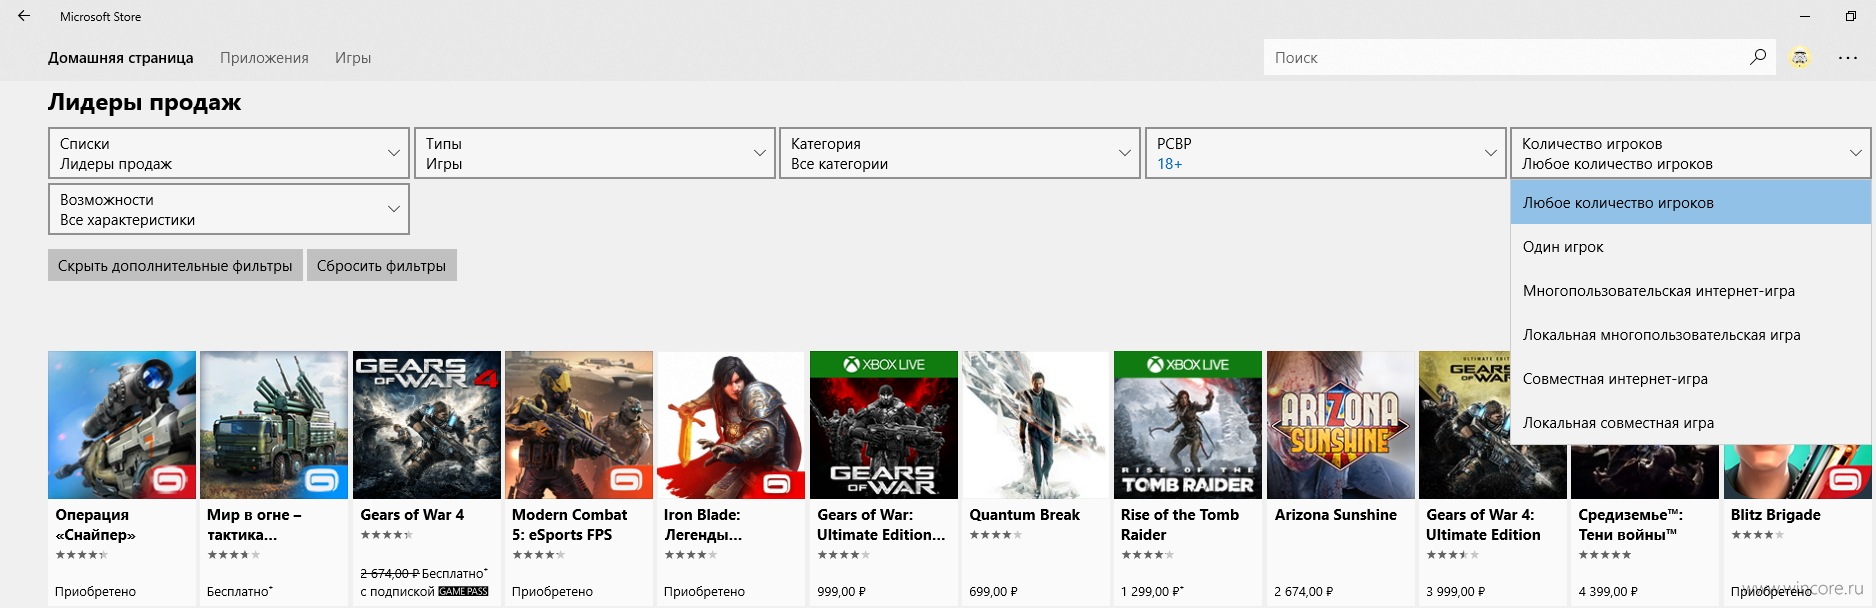Screen dimensions: 1876x608
Task: Open Rise of the Tomb Raider cover
Action: [1188, 425]
